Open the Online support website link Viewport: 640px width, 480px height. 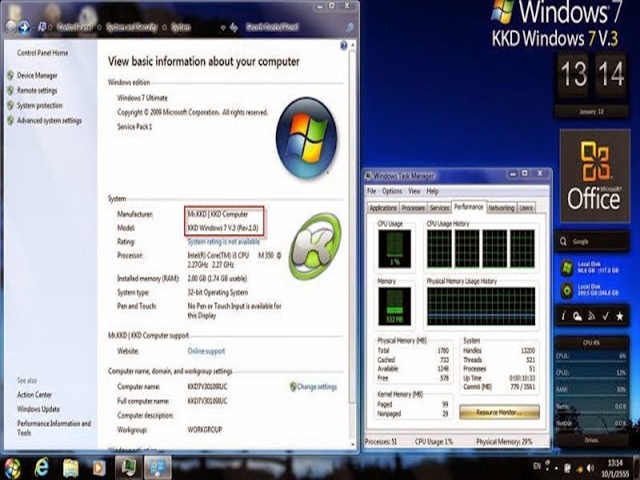coord(206,351)
